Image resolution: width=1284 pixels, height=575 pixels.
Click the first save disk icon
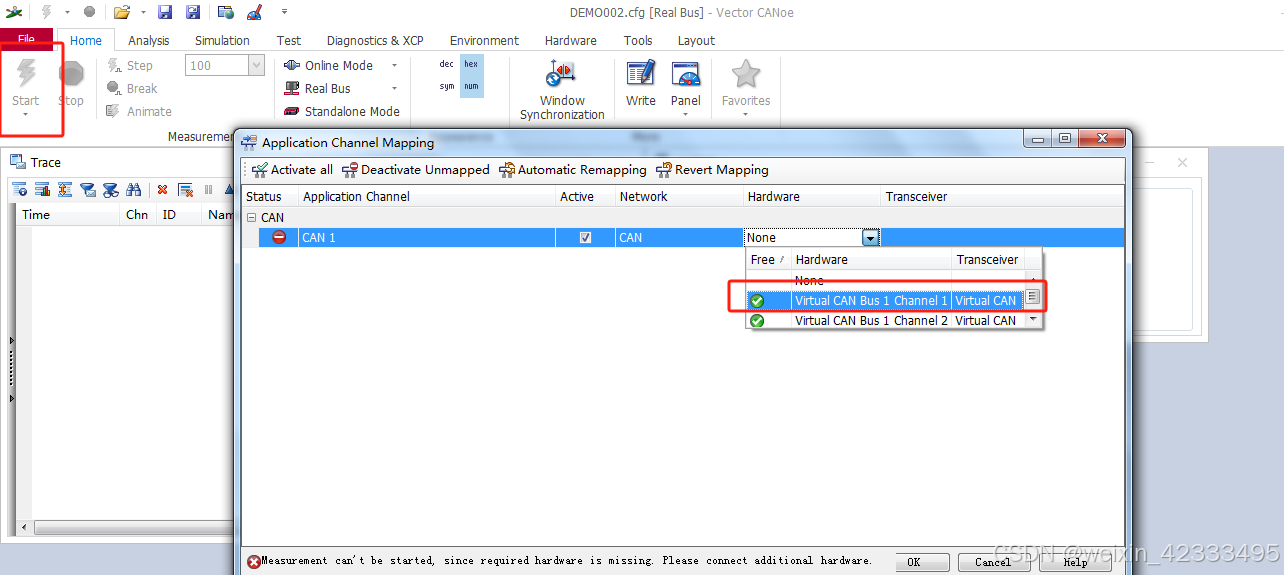coord(166,12)
